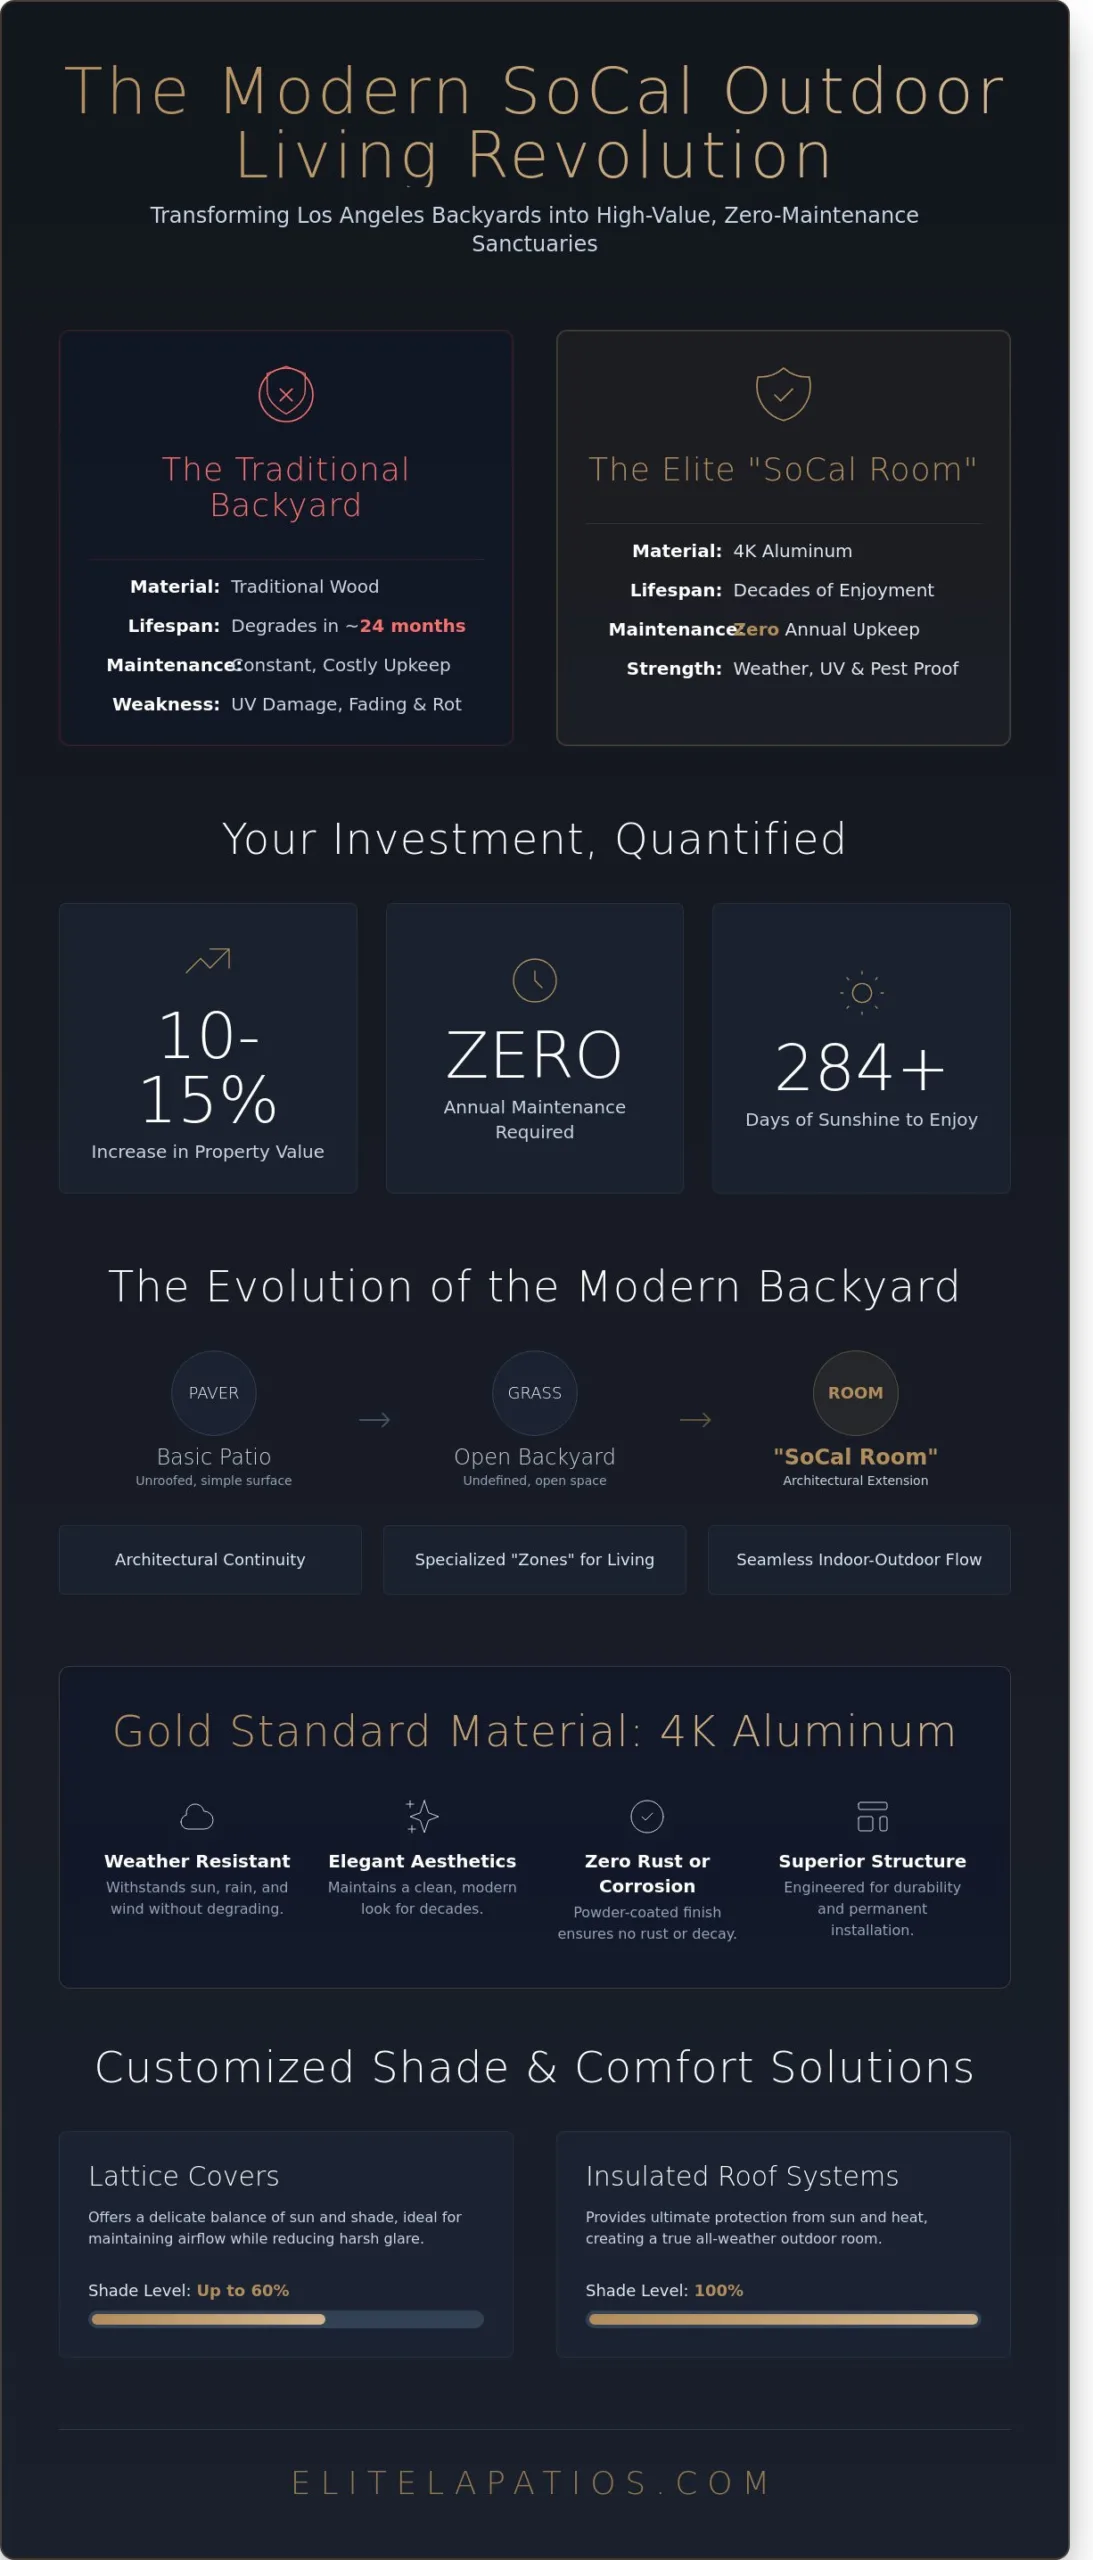Click the red shield X icon
1093x2560 pixels.
pos(286,394)
